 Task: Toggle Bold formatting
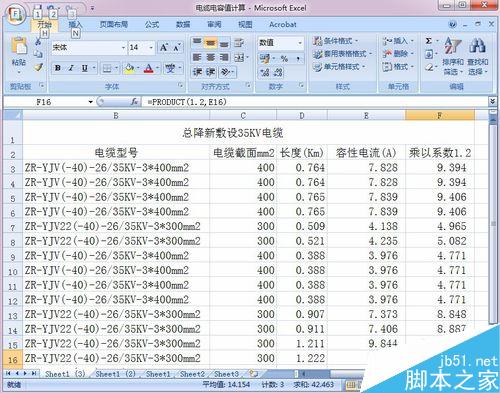tap(58, 68)
